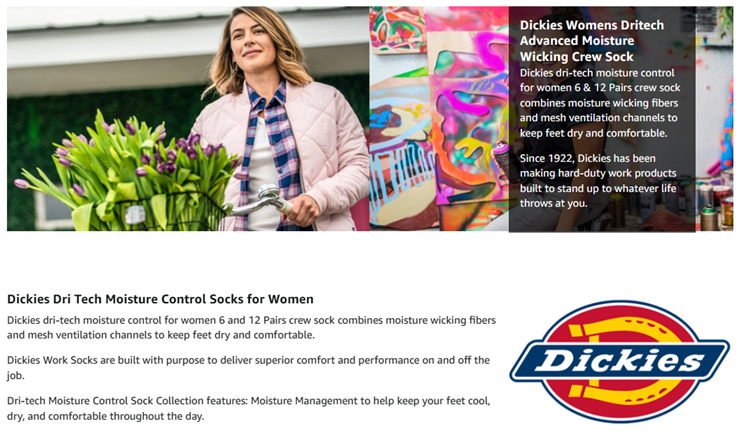Click the colorful graffiti artwork panel
The width and height of the screenshot is (739, 440).
pos(439,119)
